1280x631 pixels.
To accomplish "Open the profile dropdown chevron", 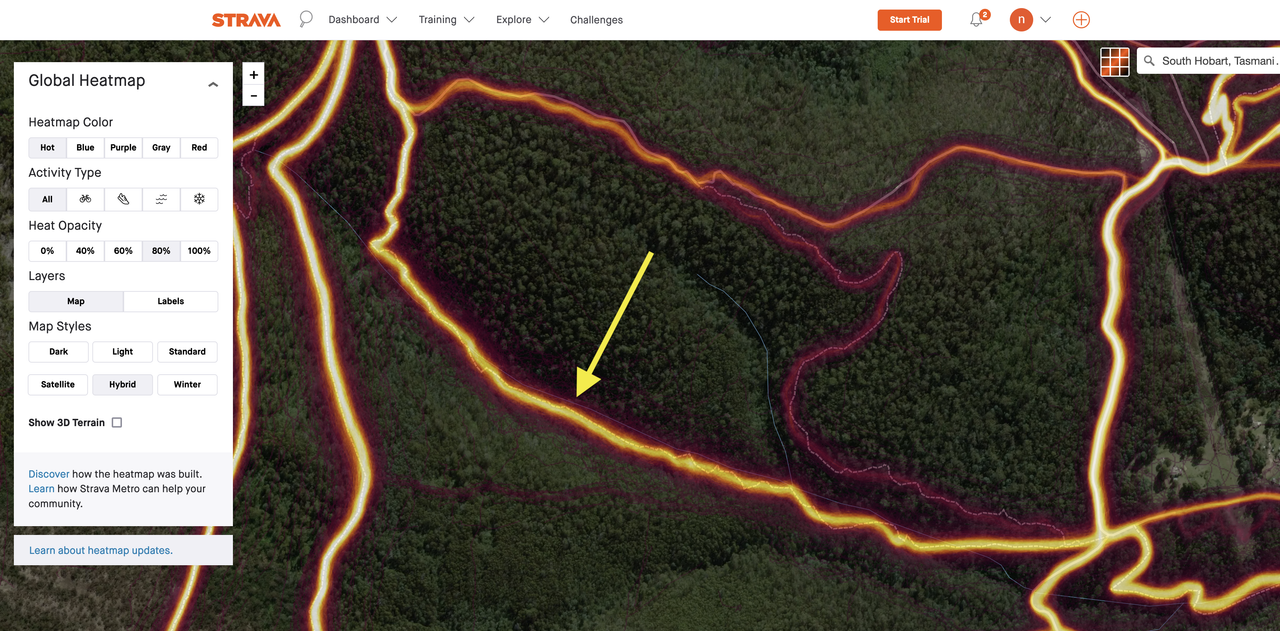I will pyautogui.click(x=1046, y=20).
